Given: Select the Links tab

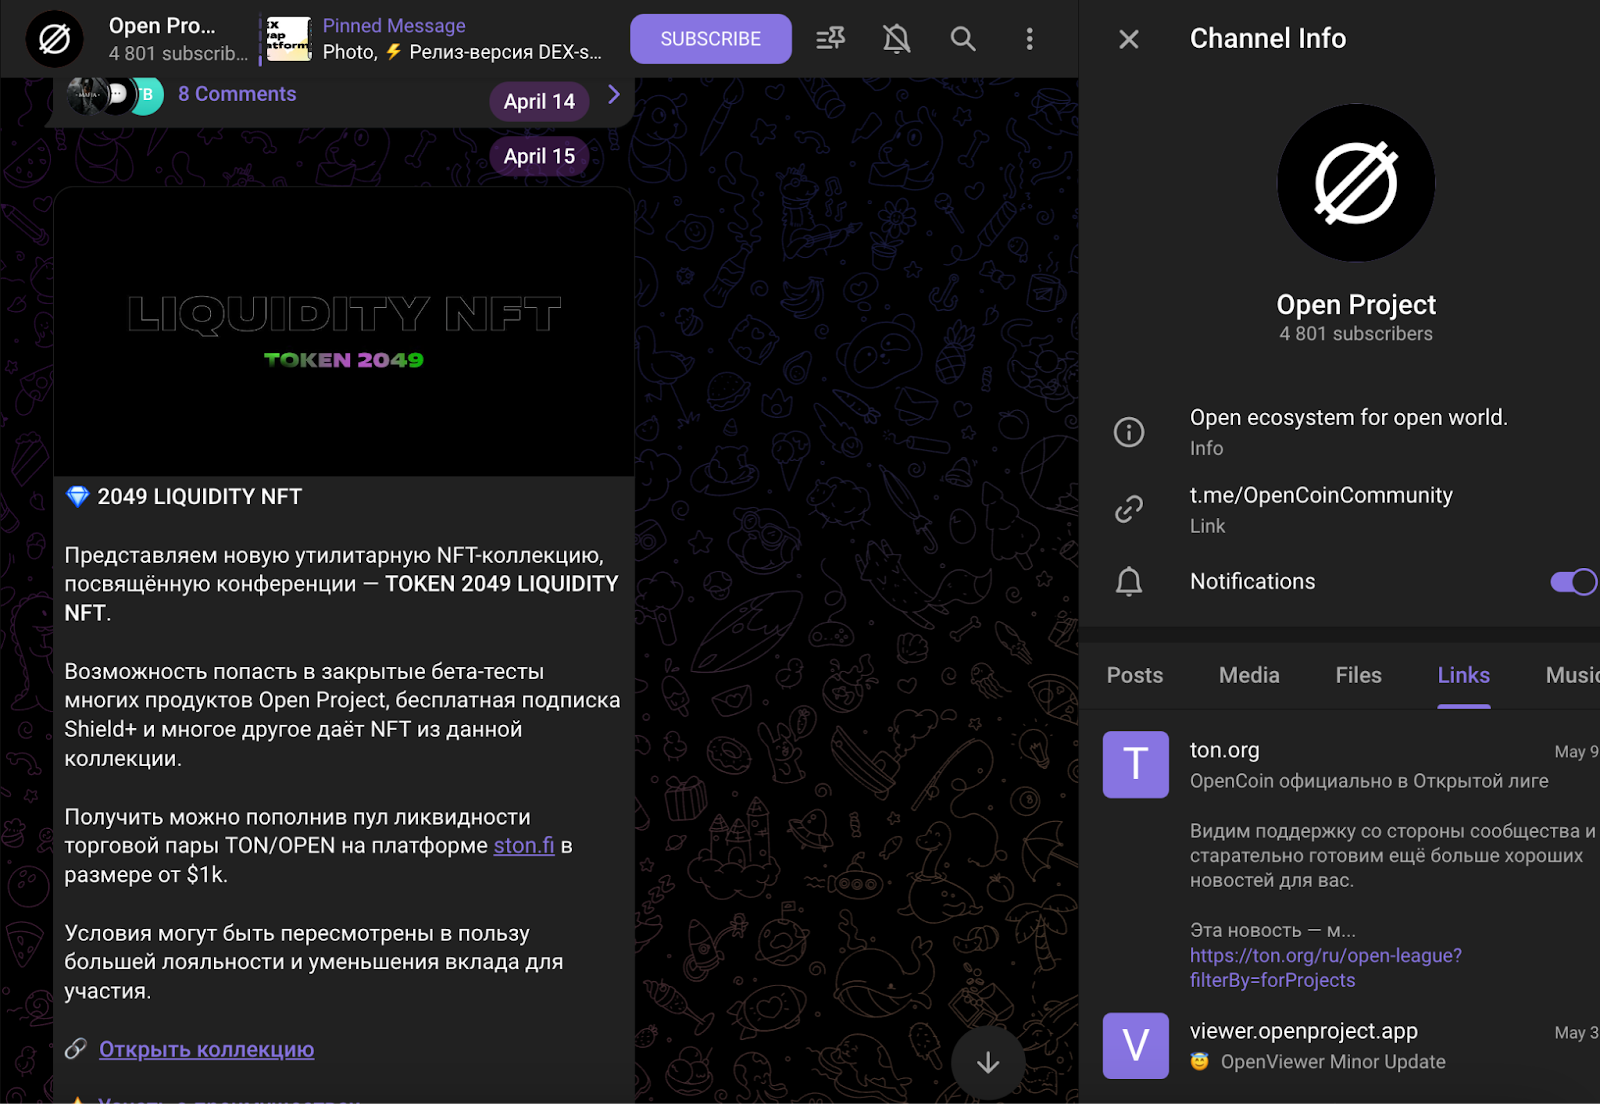Looking at the screenshot, I should [x=1463, y=675].
